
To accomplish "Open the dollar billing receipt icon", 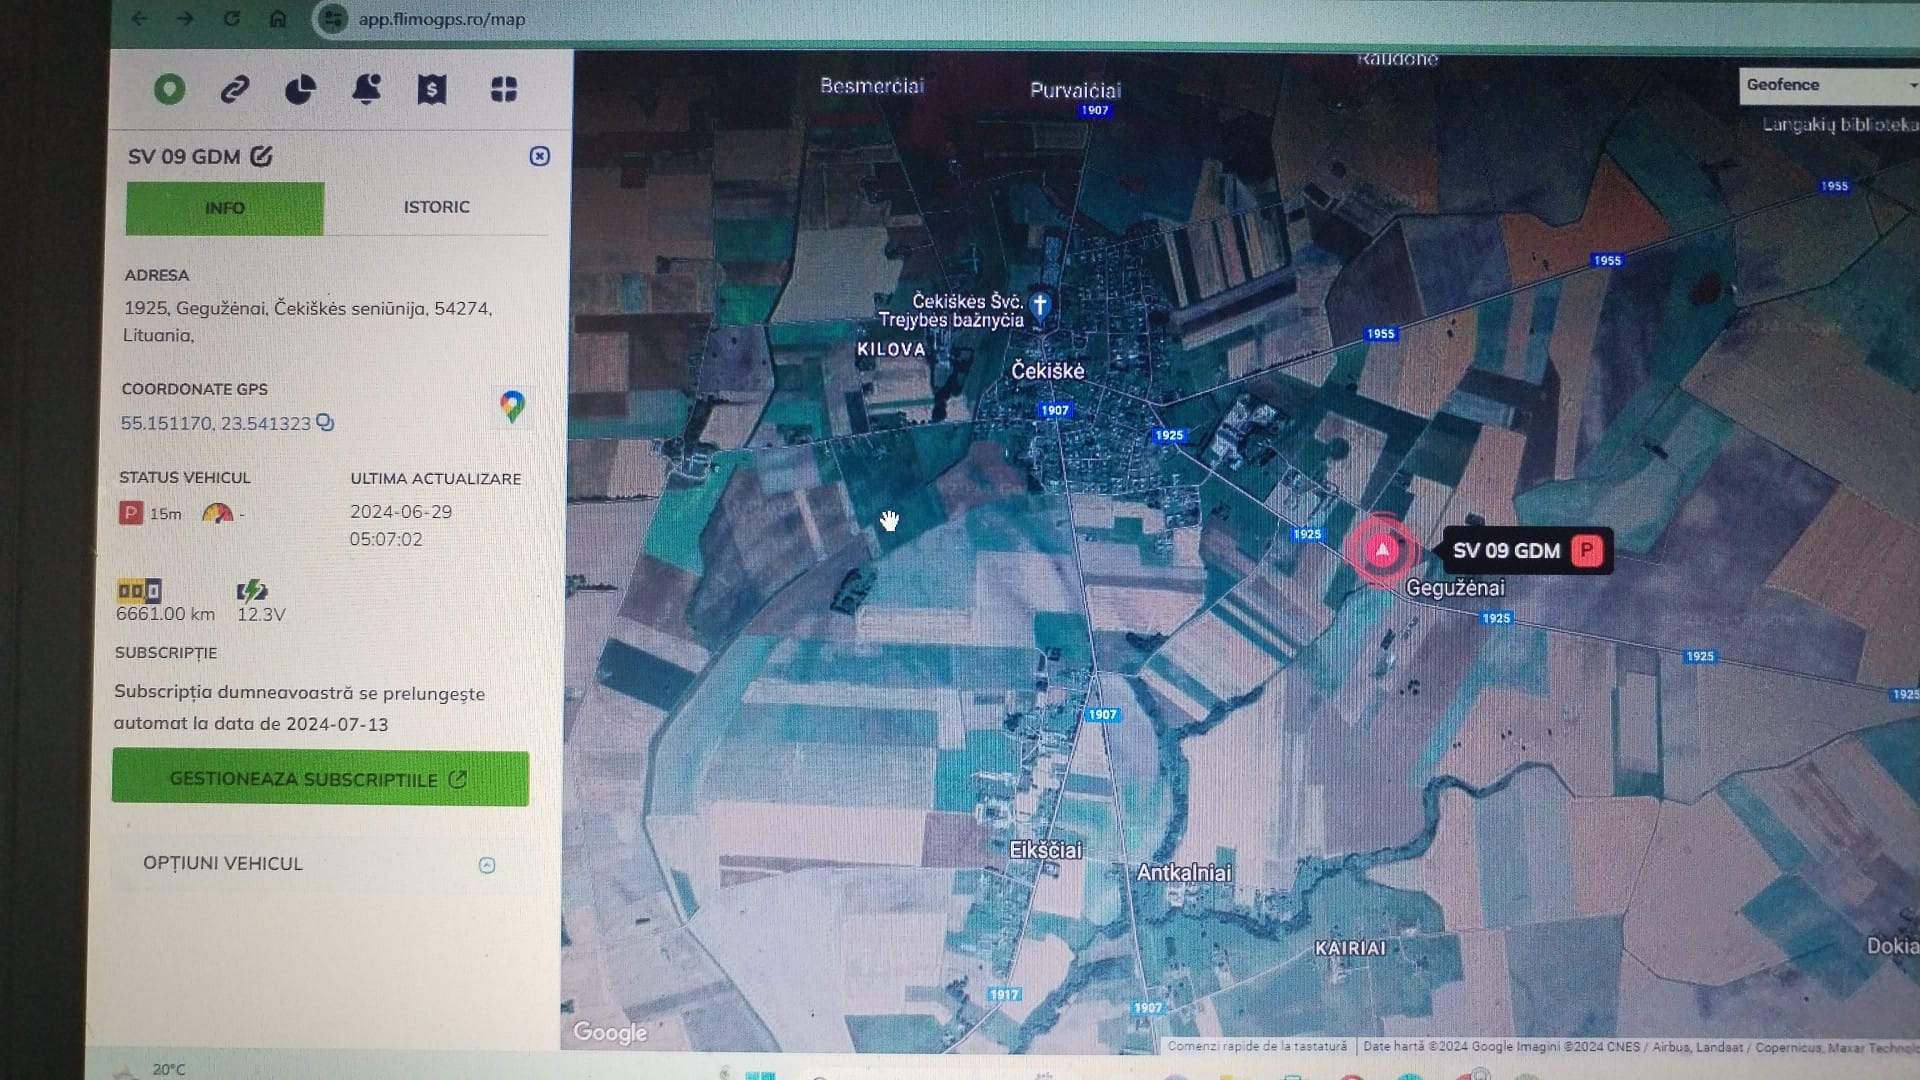I will point(432,90).
